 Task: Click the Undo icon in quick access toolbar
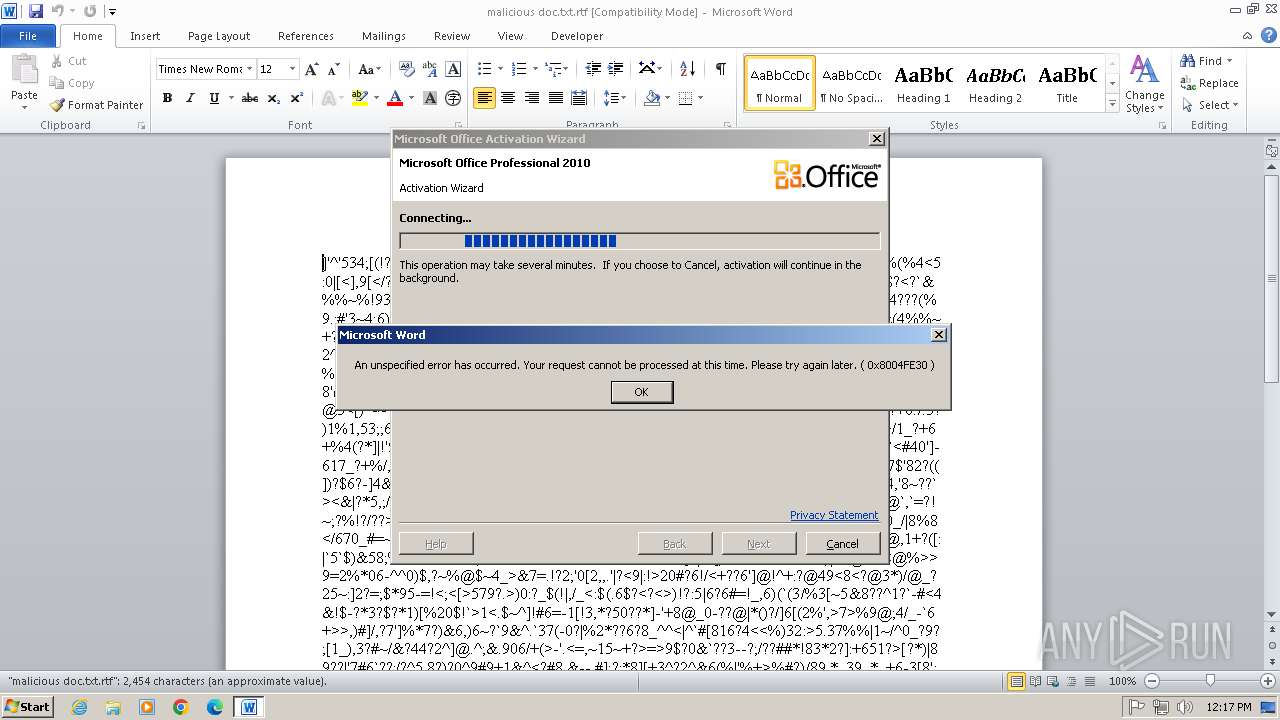coord(57,11)
